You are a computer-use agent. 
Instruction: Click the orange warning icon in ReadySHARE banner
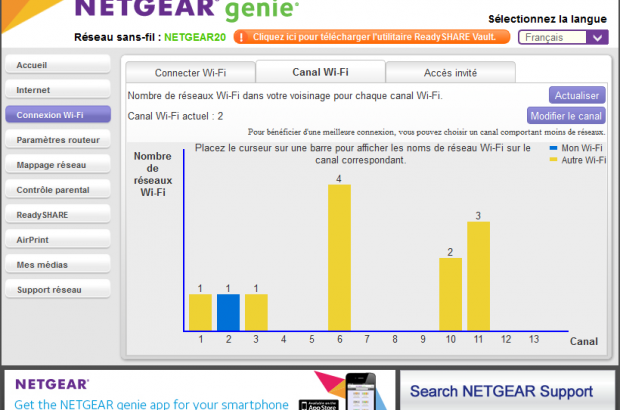242,37
